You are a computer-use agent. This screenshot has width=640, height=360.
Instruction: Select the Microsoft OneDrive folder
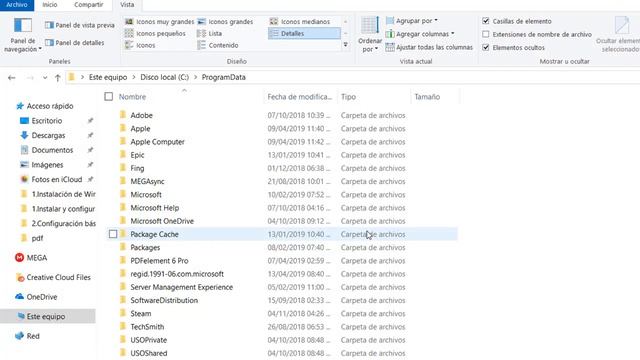tap(162, 221)
